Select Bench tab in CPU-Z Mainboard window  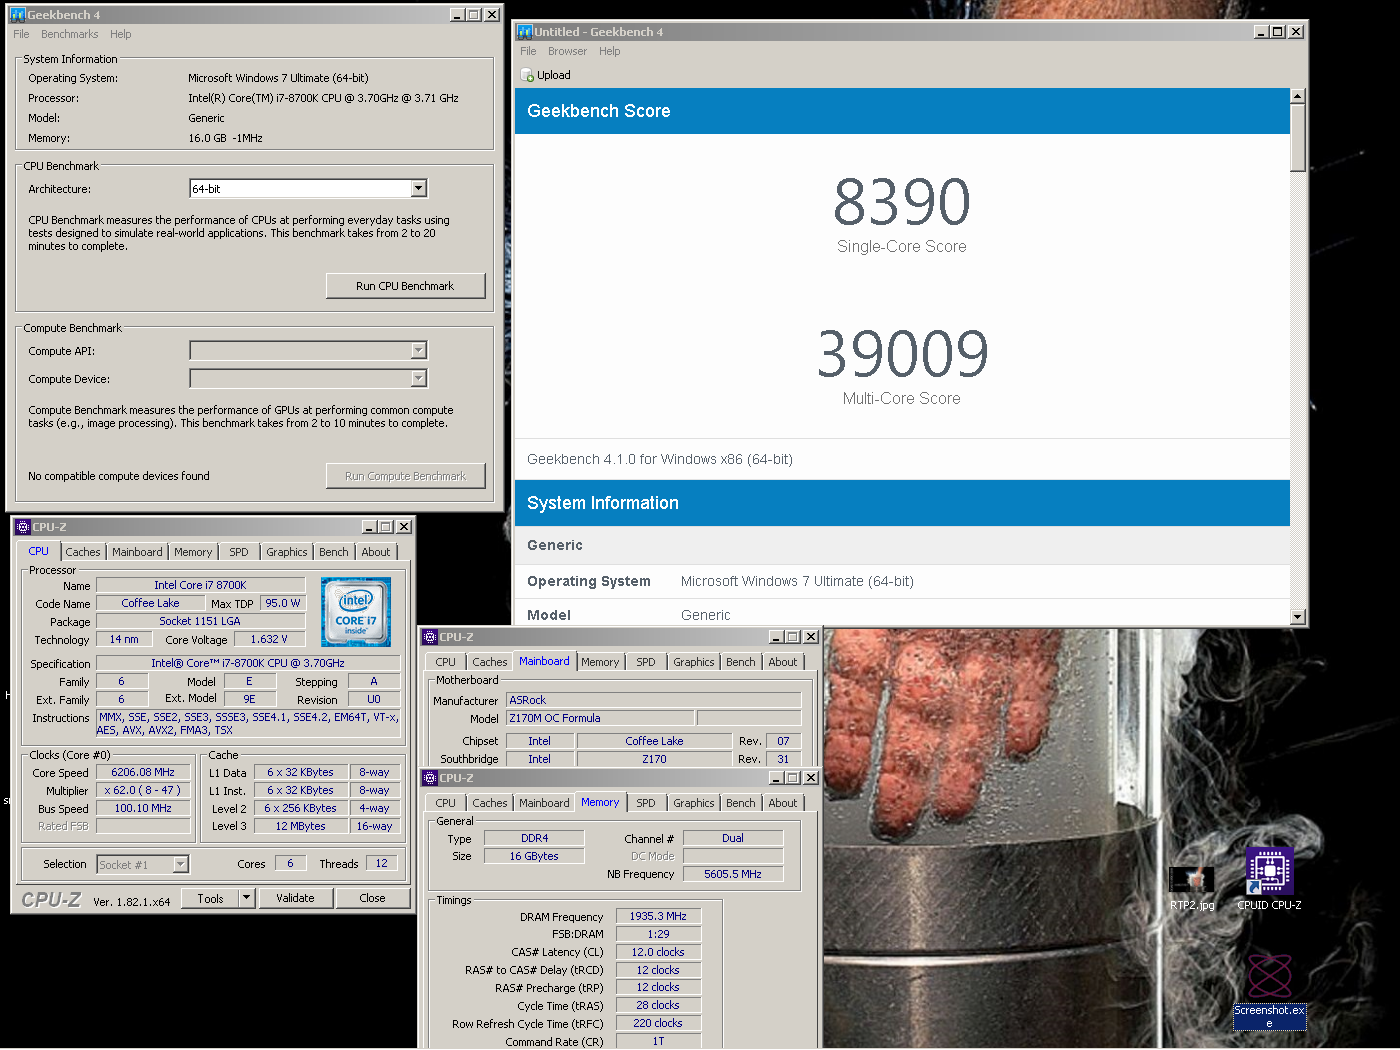pos(741,662)
